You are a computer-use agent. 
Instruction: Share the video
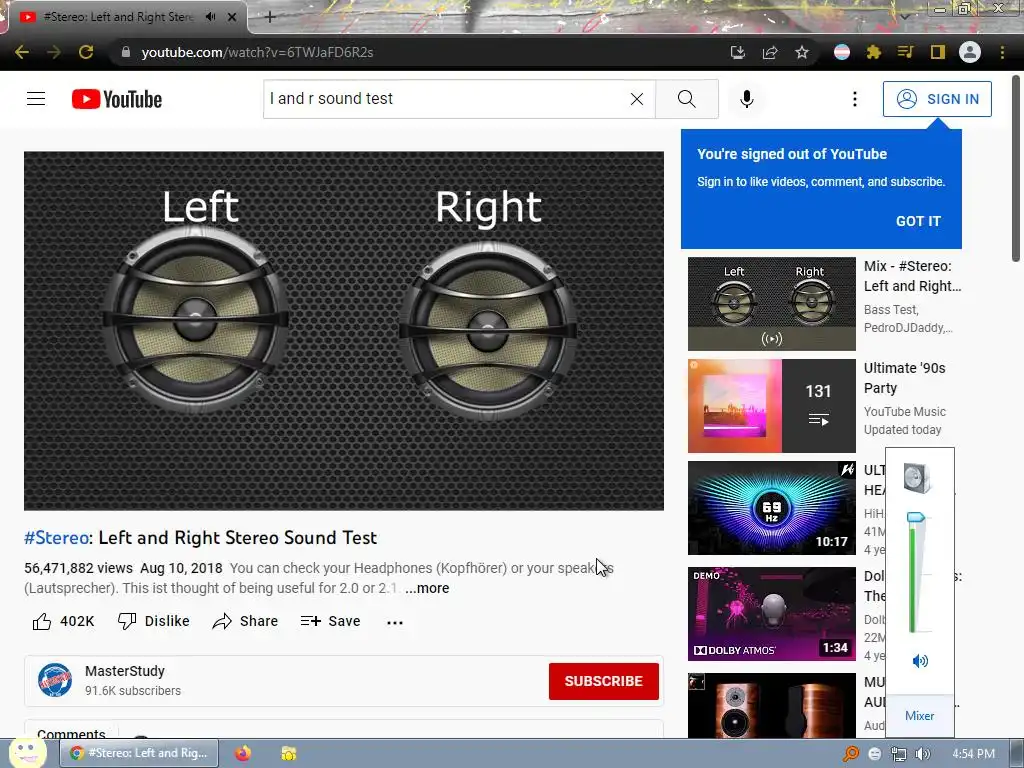tap(246, 621)
